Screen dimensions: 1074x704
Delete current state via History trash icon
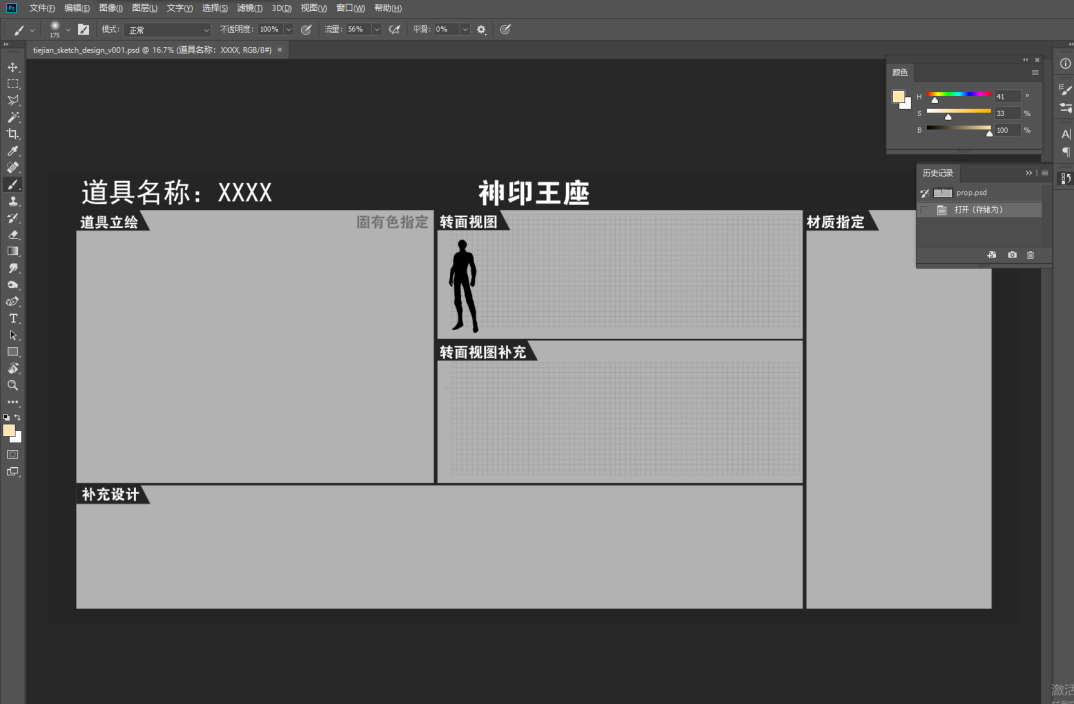point(1030,254)
